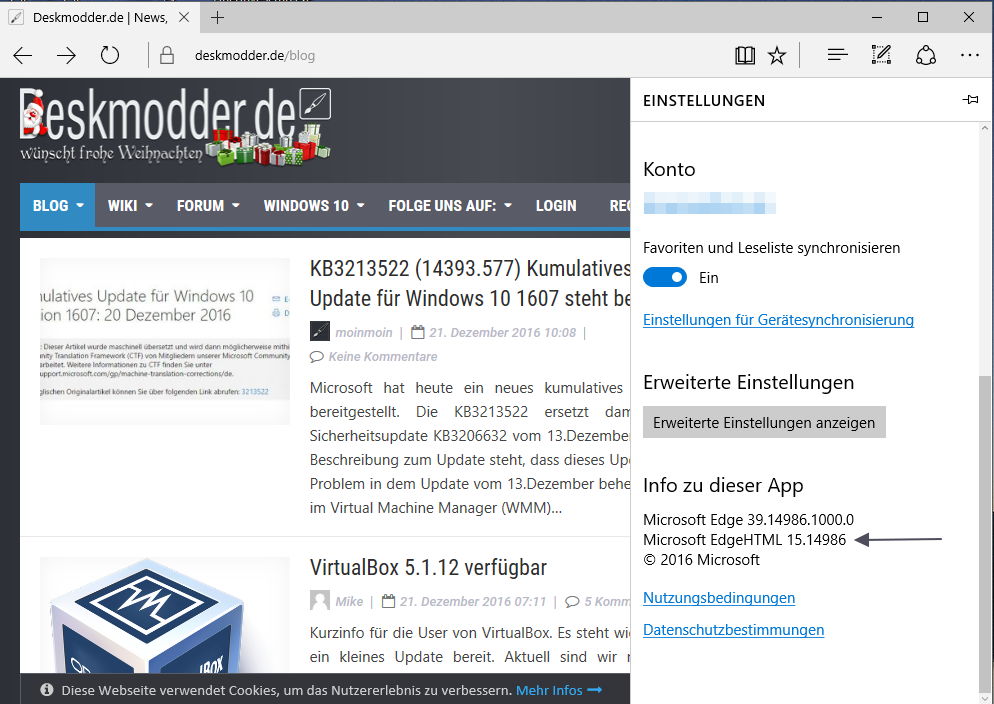Click the Deskmodder.de site logo

(175, 127)
